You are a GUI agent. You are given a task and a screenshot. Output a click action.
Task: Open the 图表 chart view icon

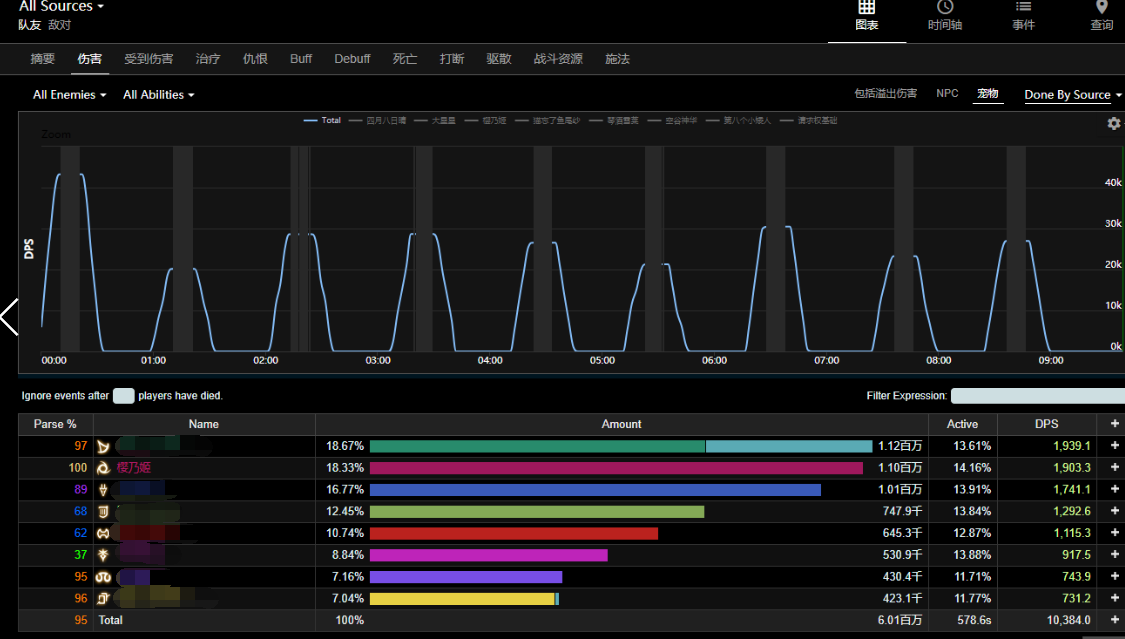click(x=866, y=8)
